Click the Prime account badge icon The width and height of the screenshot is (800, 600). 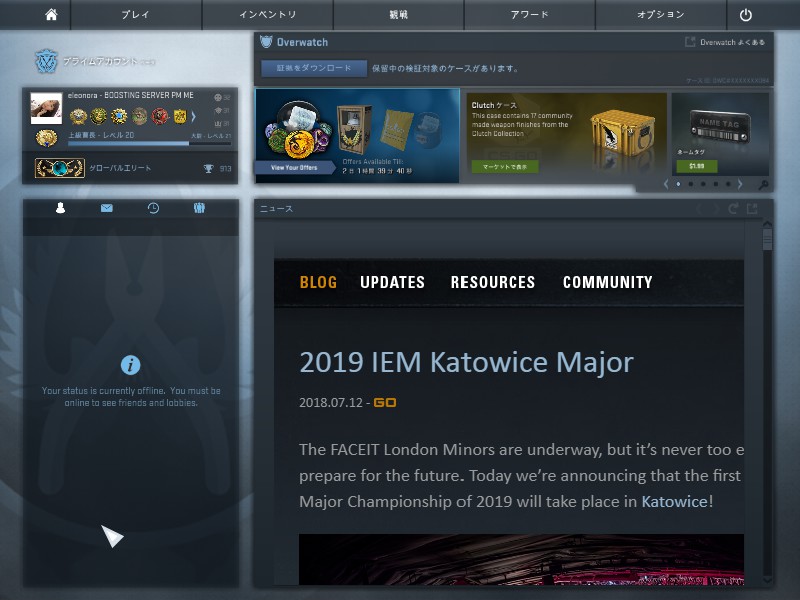[46, 61]
